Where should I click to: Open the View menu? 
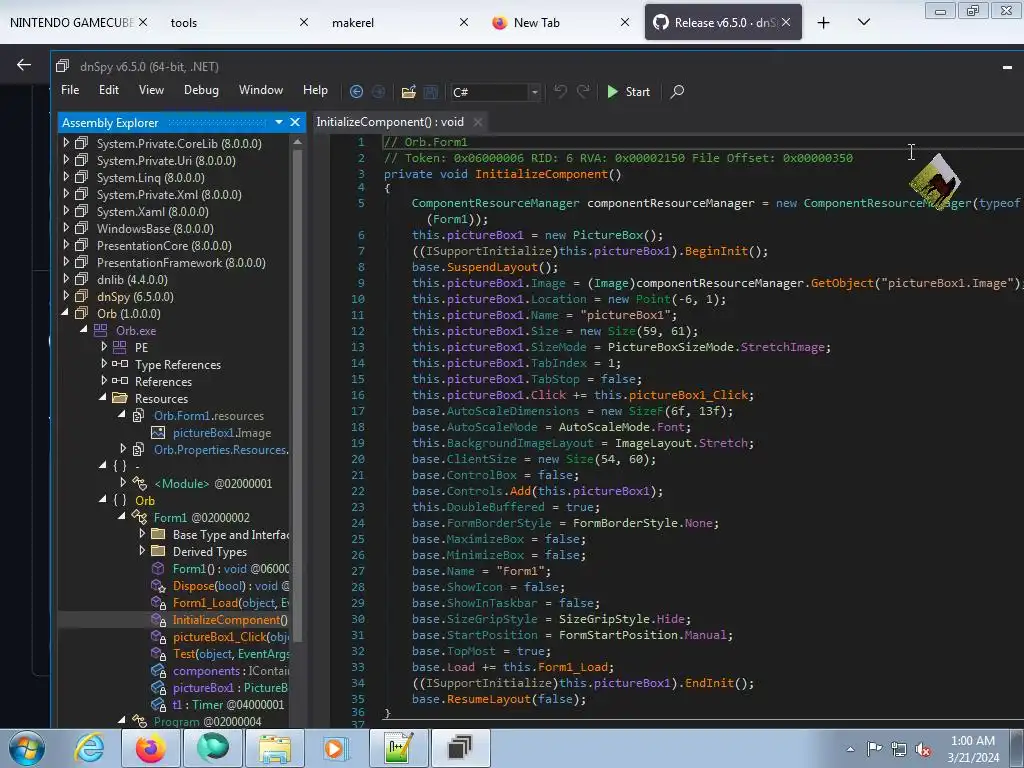(x=151, y=90)
